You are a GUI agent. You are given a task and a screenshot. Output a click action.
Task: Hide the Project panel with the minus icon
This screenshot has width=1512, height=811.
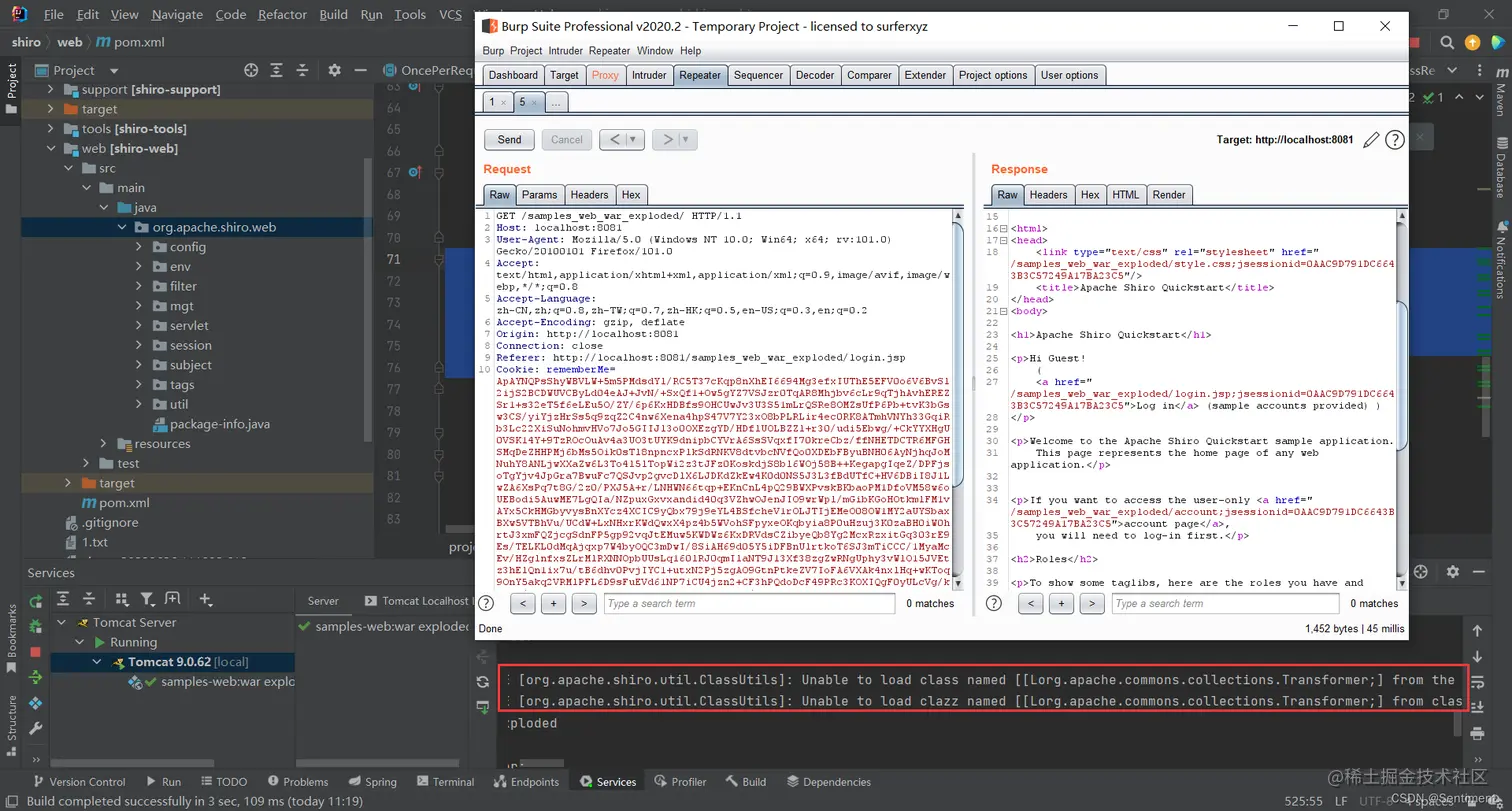pos(360,70)
